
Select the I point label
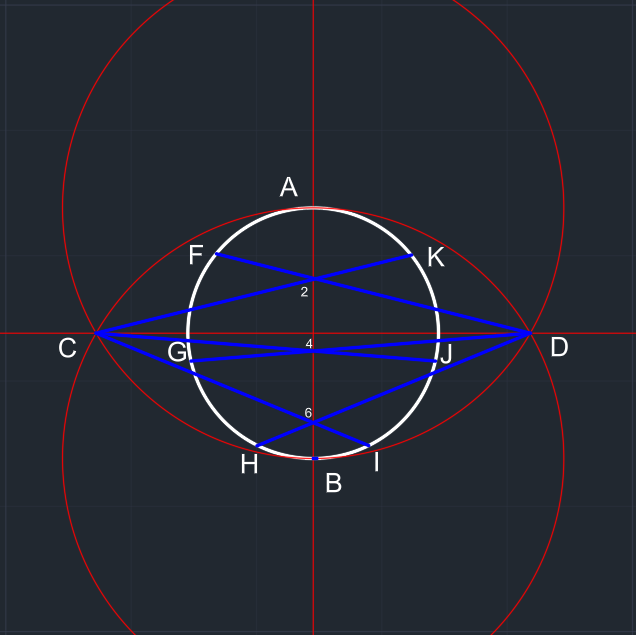point(376,462)
